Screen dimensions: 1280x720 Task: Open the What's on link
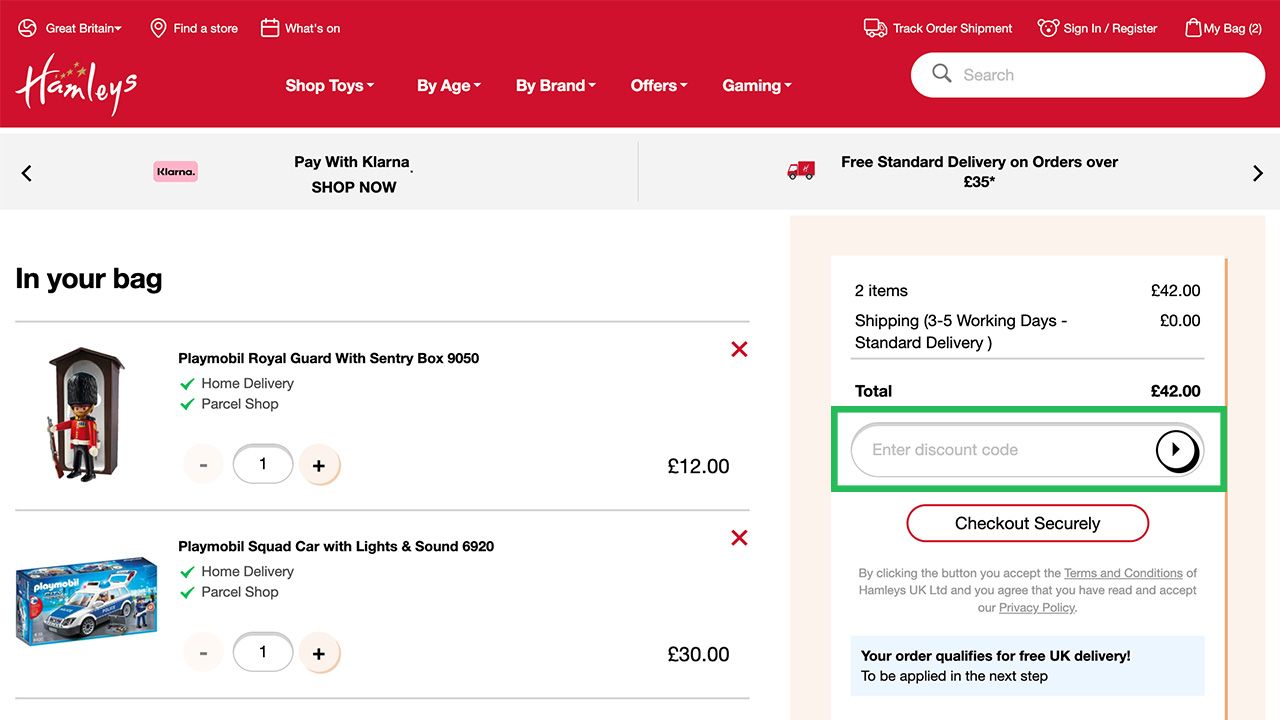point(312,28)
